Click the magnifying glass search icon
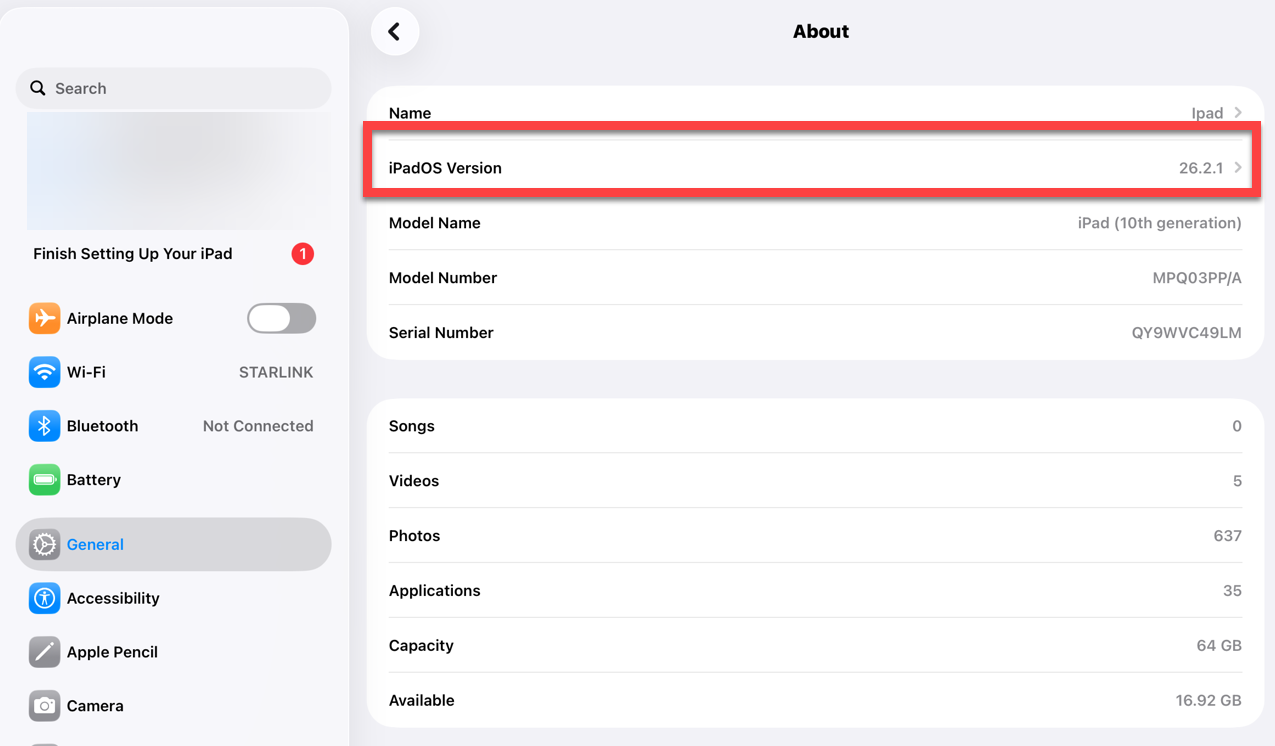Viewport: 1275px width, 746px height. (x=38, y=88)
